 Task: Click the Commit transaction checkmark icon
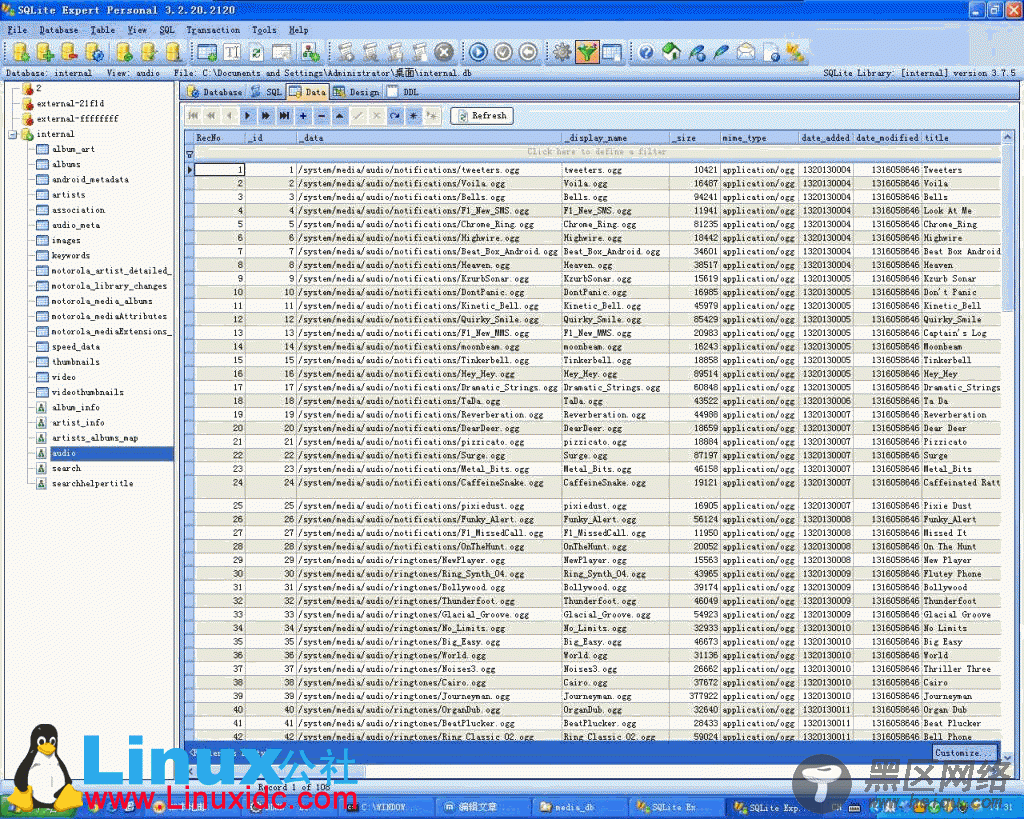(x=503, y=52)
